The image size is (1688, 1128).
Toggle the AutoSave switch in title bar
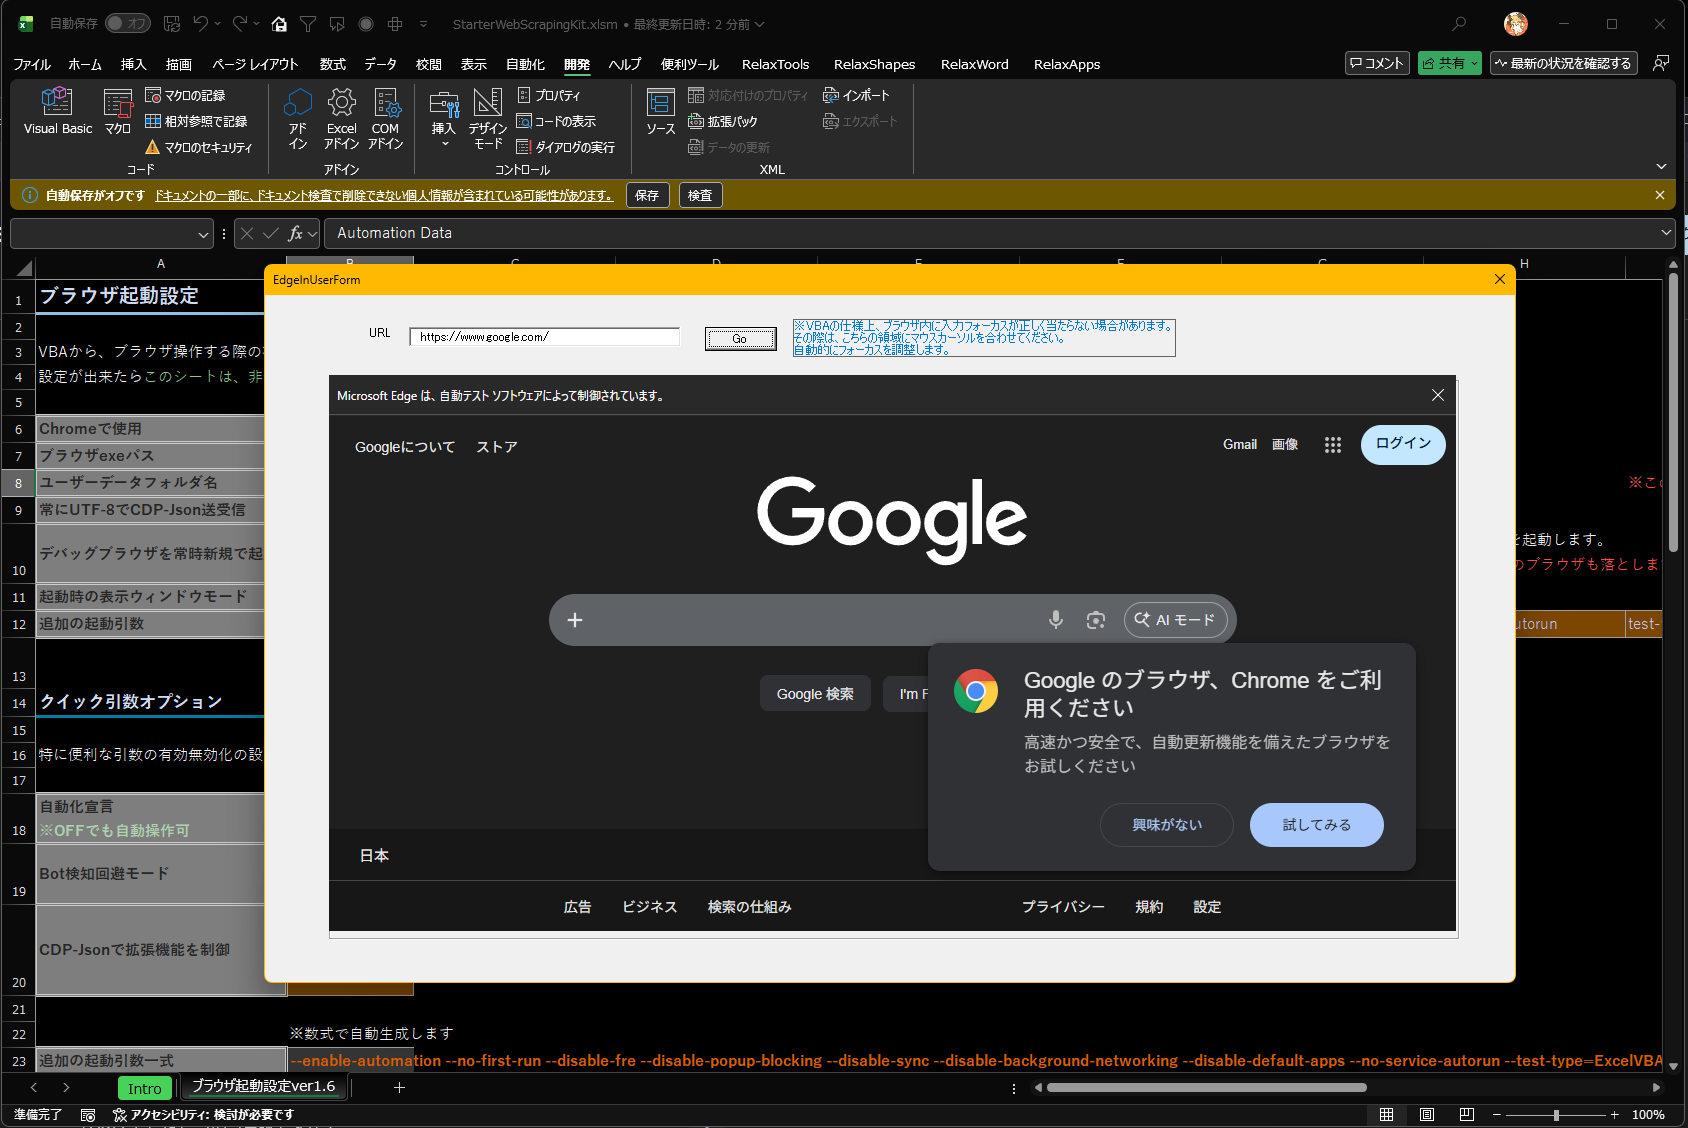click(127, 23)
